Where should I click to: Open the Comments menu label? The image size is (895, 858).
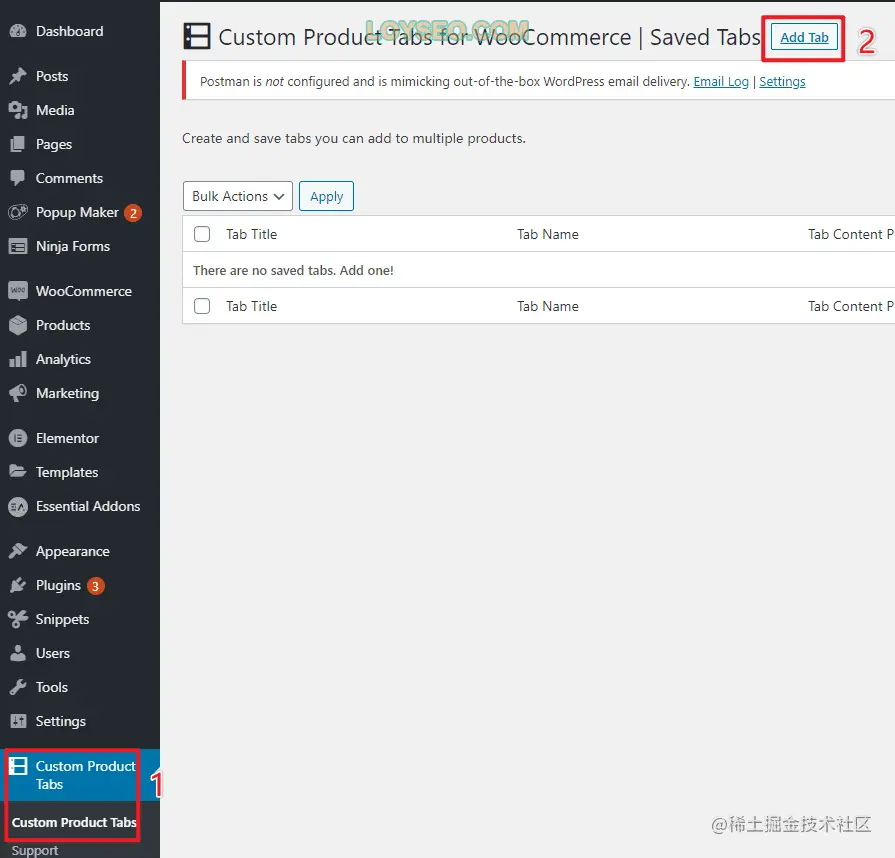tap(69, 178)
